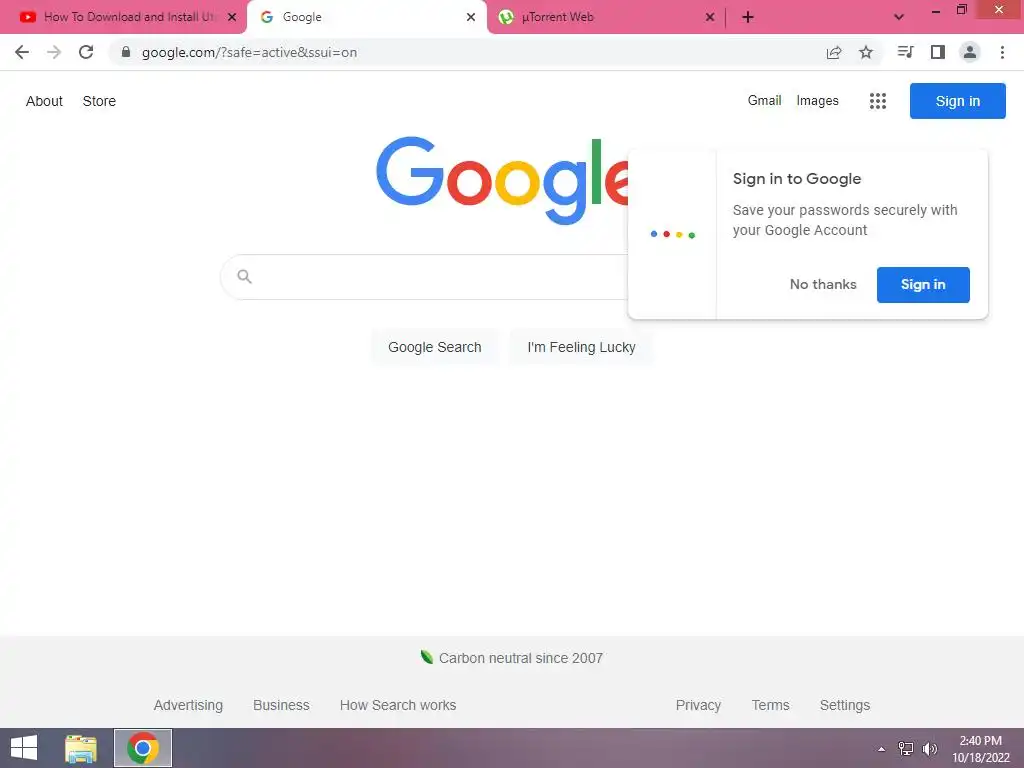
Task: Show hidden system tray icons
Action: (882, 749)
